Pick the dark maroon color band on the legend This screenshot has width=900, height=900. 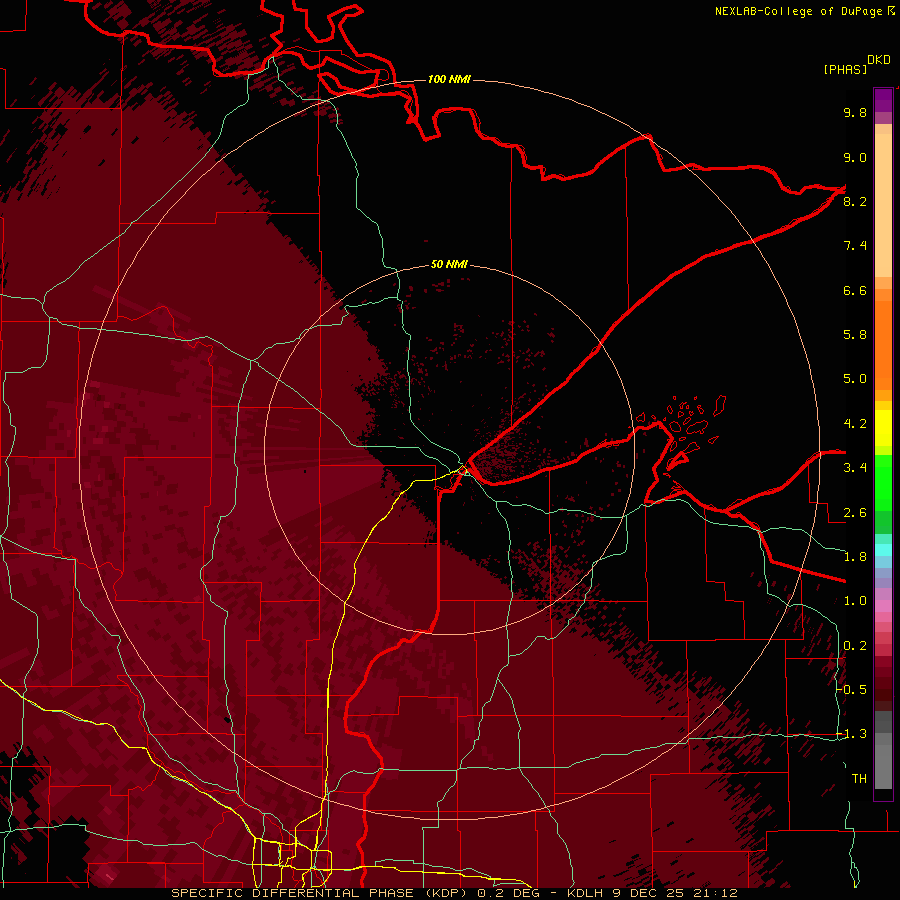pos(883,692)
